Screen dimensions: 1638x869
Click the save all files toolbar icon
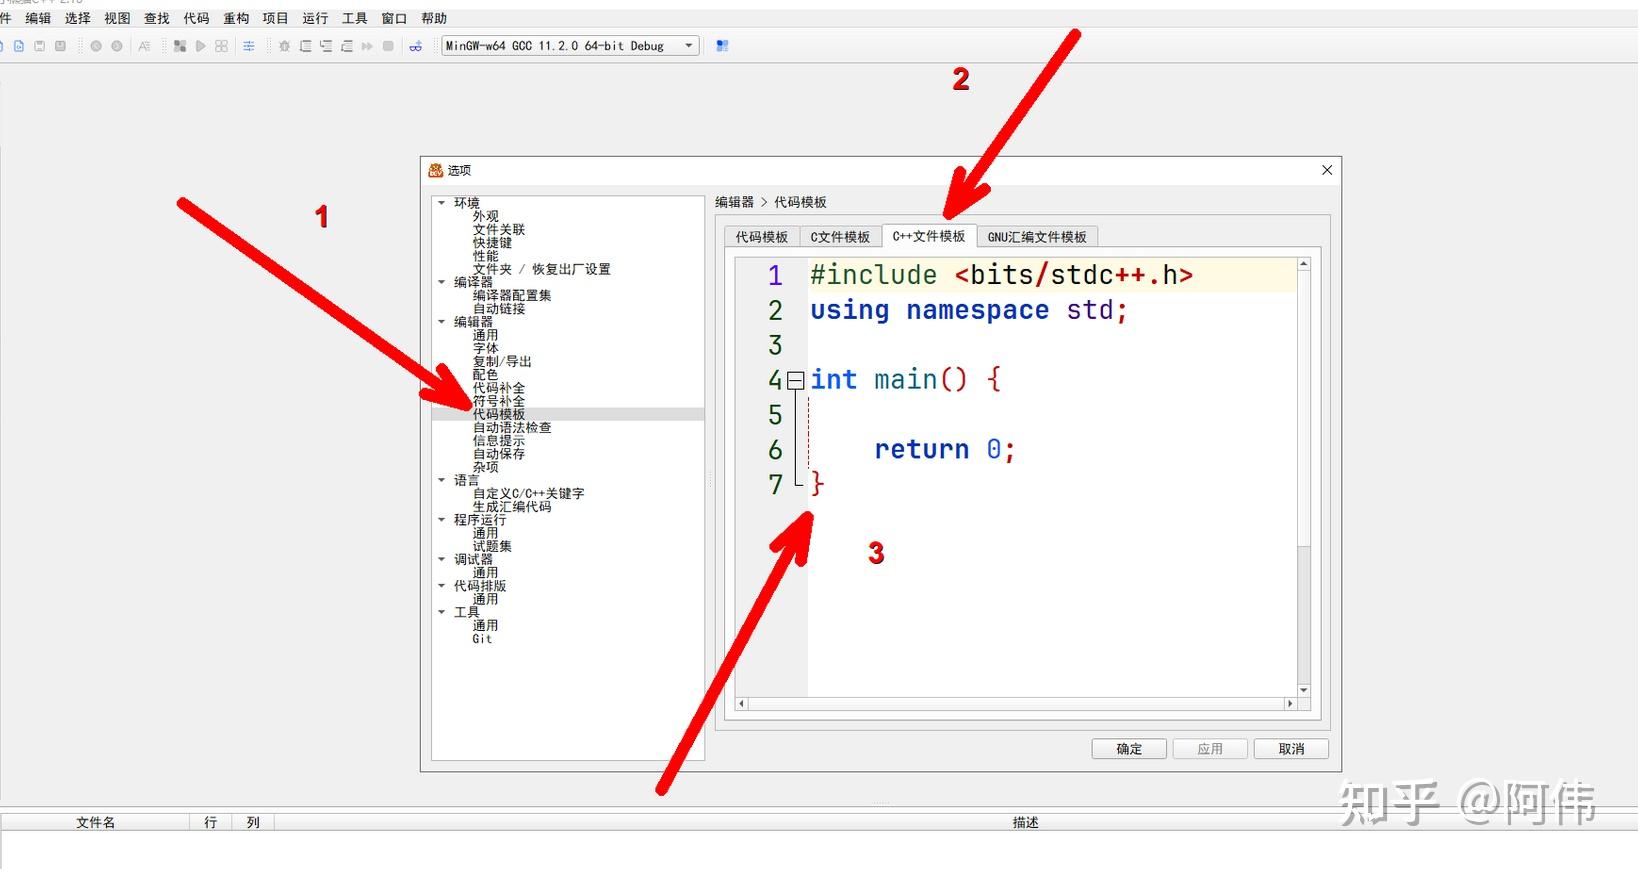[x=60, y=46]
